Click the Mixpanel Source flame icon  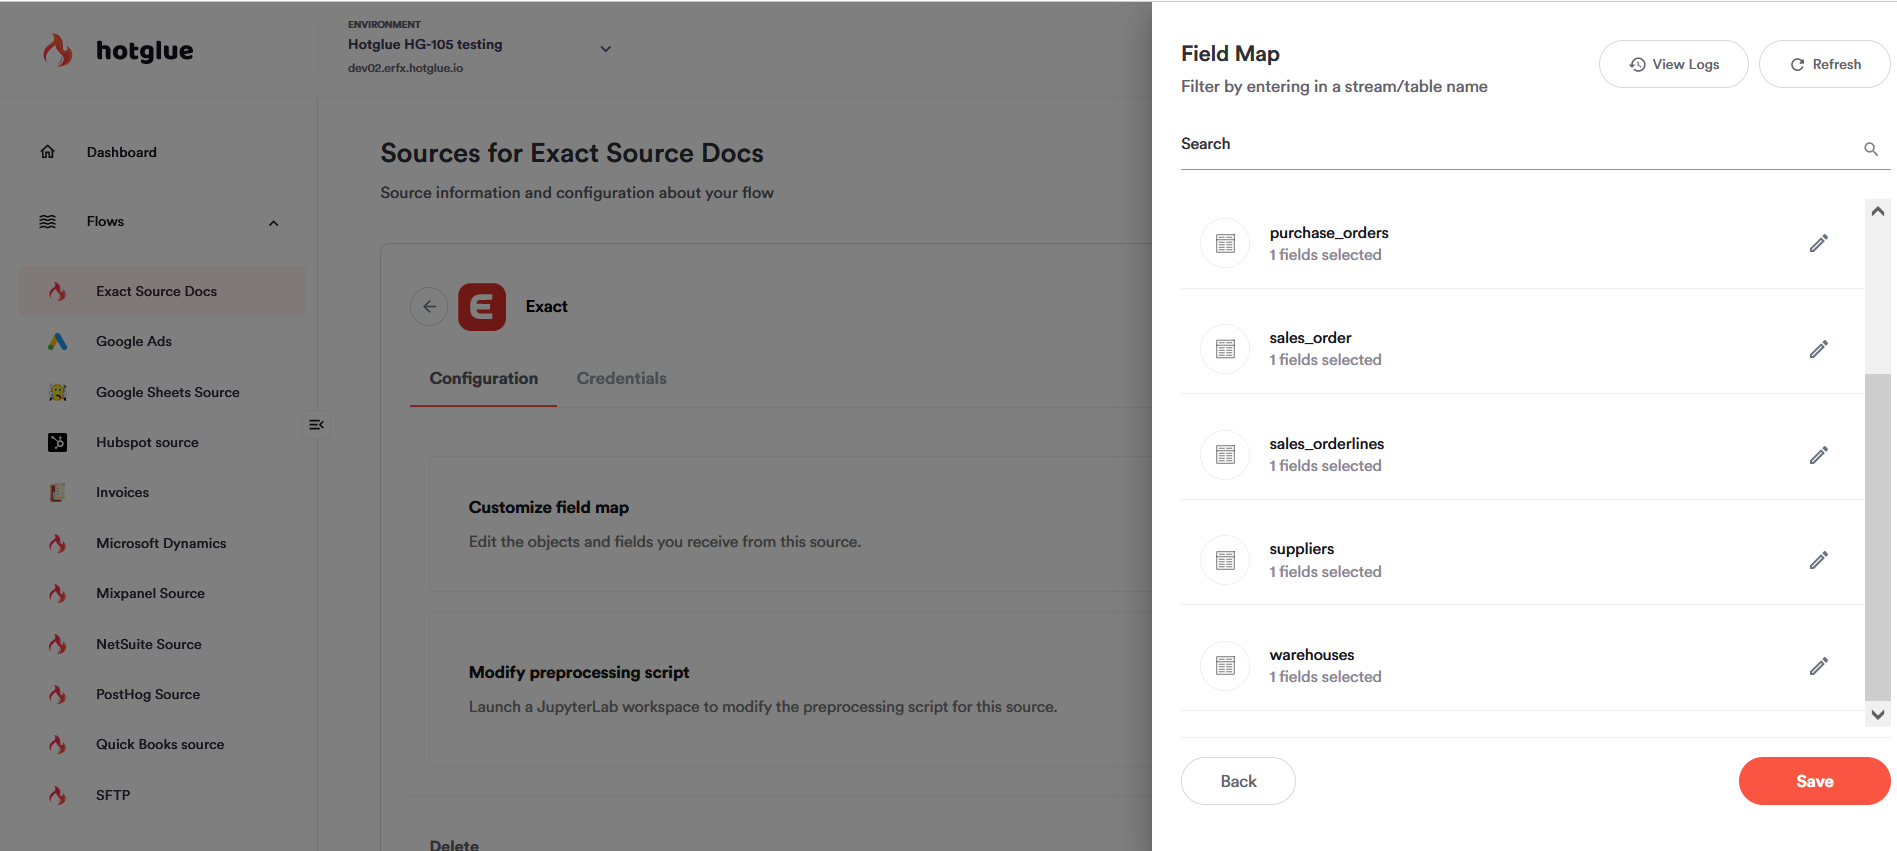[x=57, y=593]
